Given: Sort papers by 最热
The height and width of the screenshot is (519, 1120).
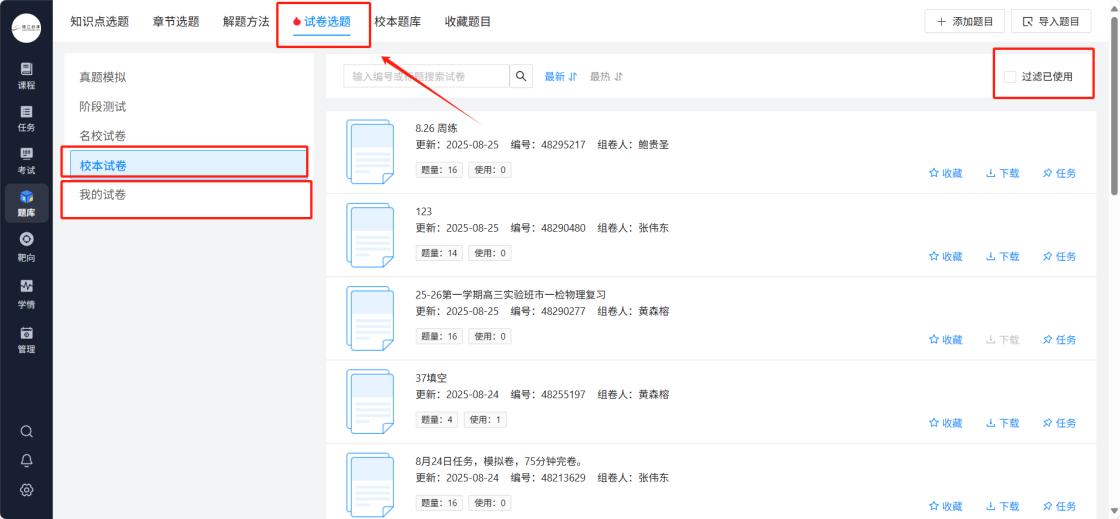Looking at the screenshot, I should point(606,76).
